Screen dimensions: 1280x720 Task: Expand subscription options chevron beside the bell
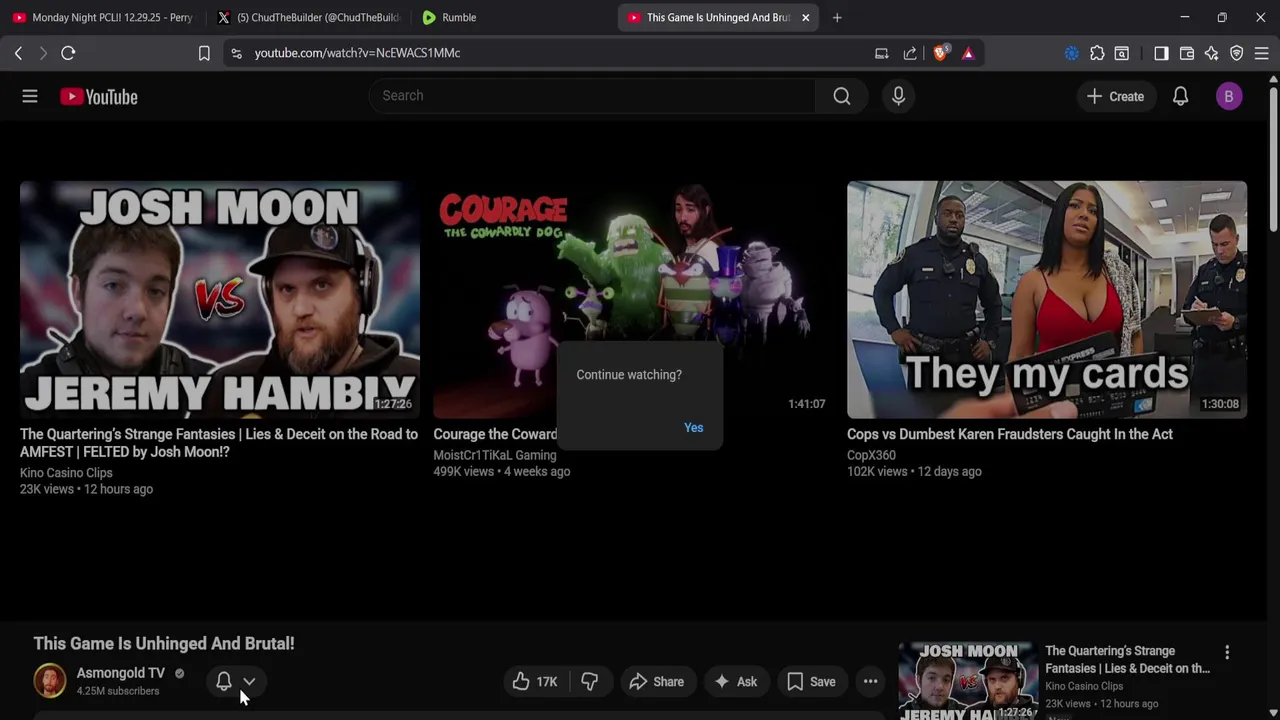click(249, 681)
